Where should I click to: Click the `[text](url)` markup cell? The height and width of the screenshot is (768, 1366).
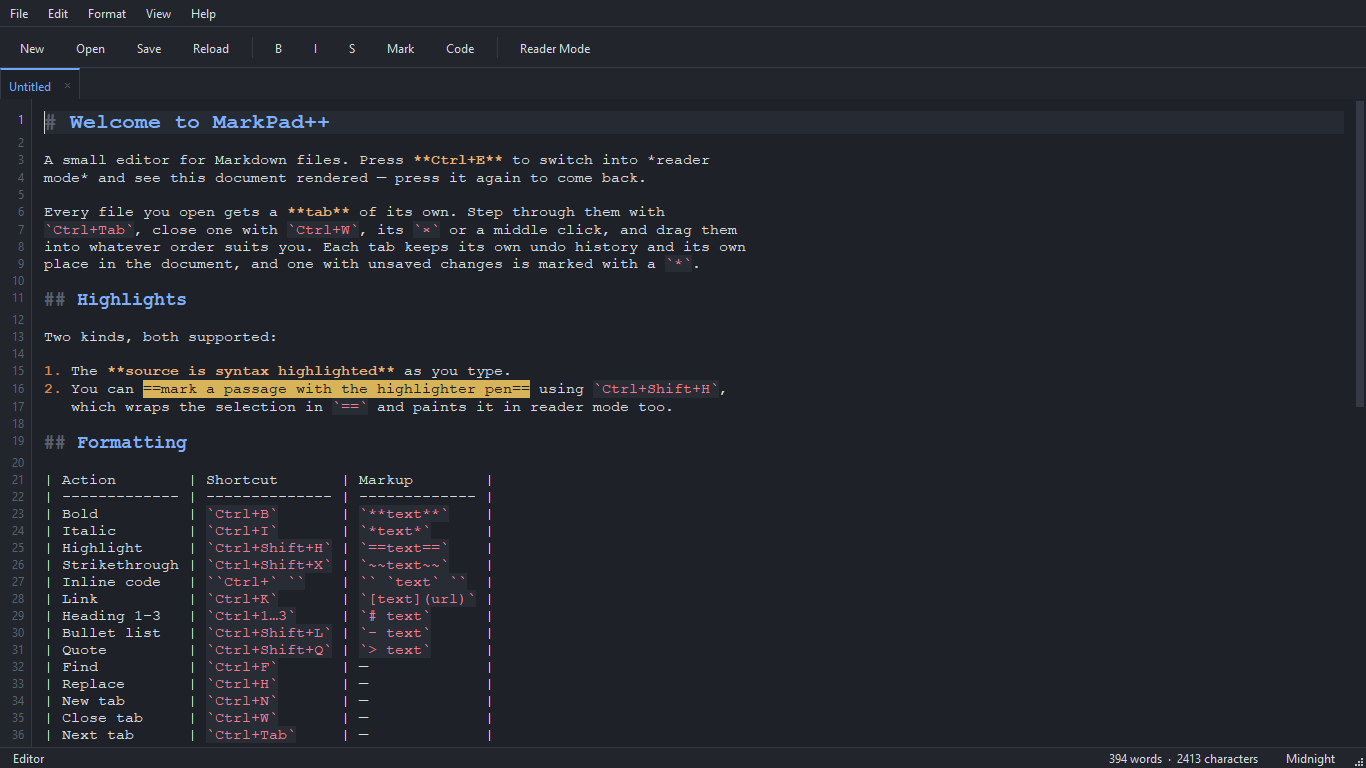pyautogui.click(x=418, y=599)
